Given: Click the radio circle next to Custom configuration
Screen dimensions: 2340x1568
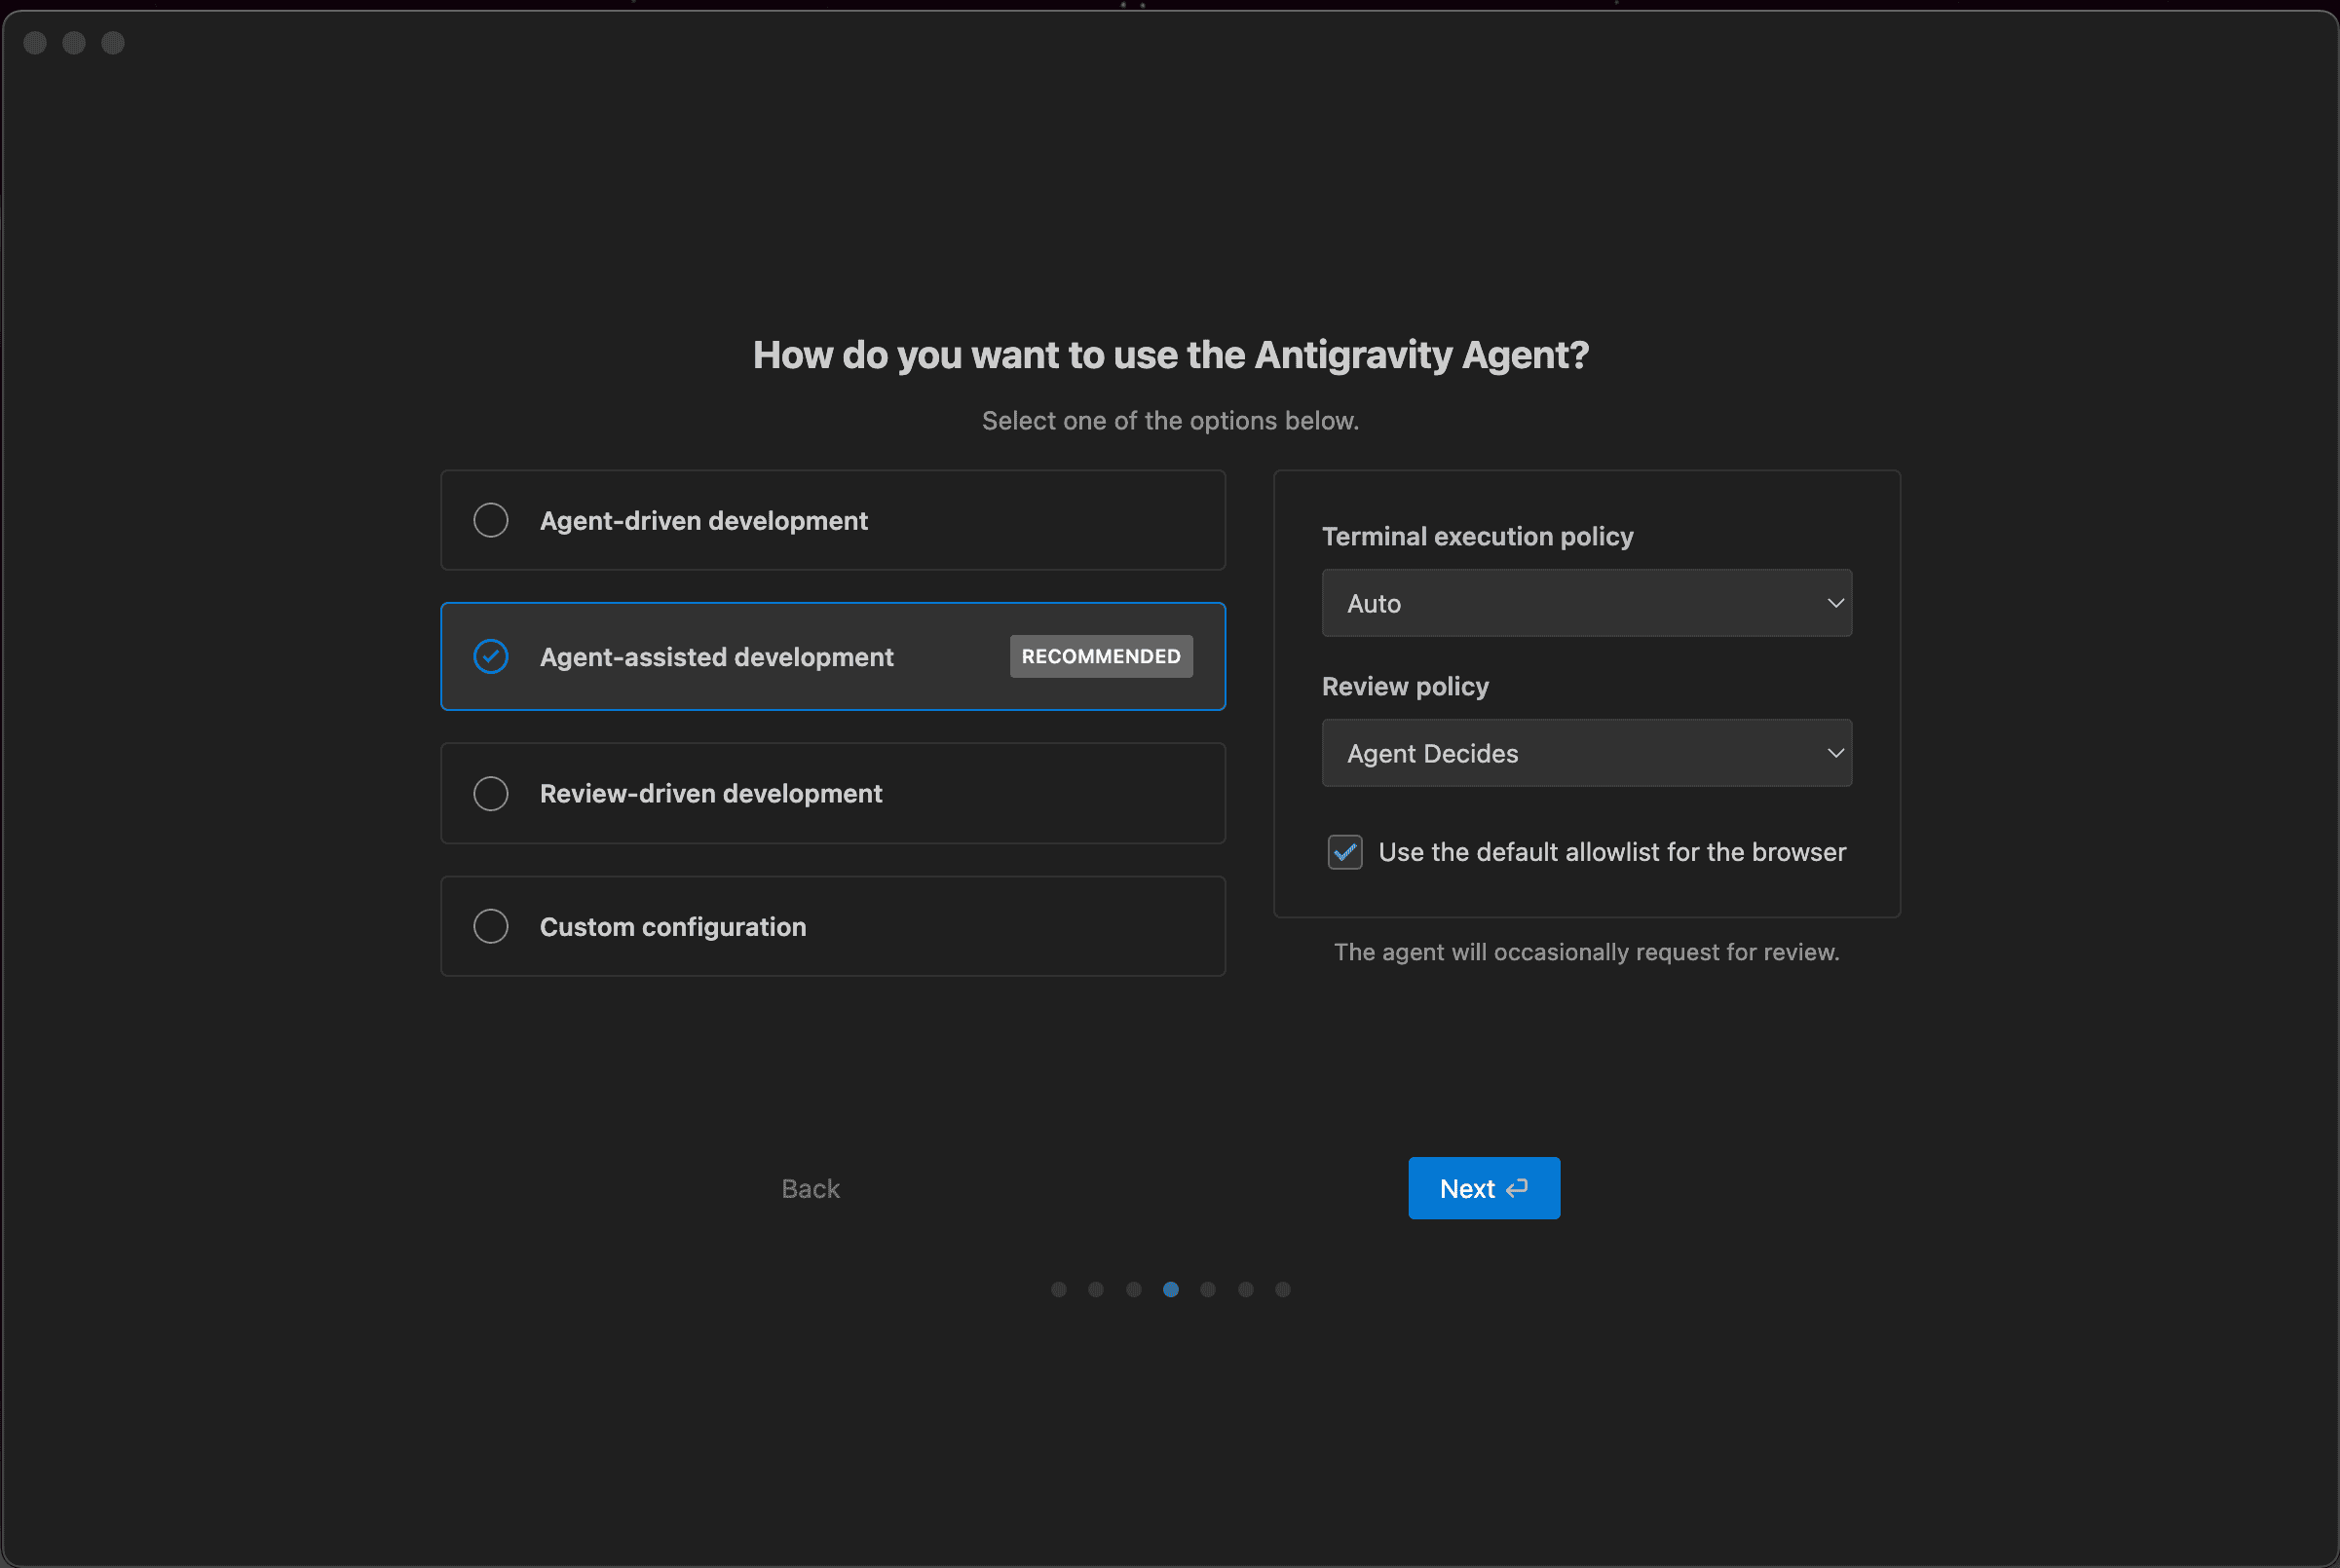Looking at the screenshot, I should coord(491,926).
